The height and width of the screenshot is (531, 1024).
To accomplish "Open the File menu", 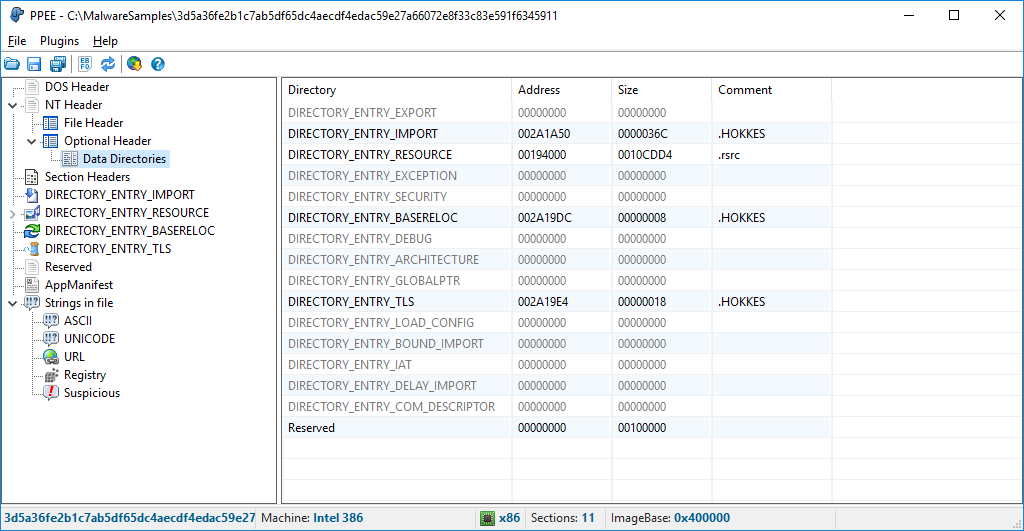I will point(17,41).
